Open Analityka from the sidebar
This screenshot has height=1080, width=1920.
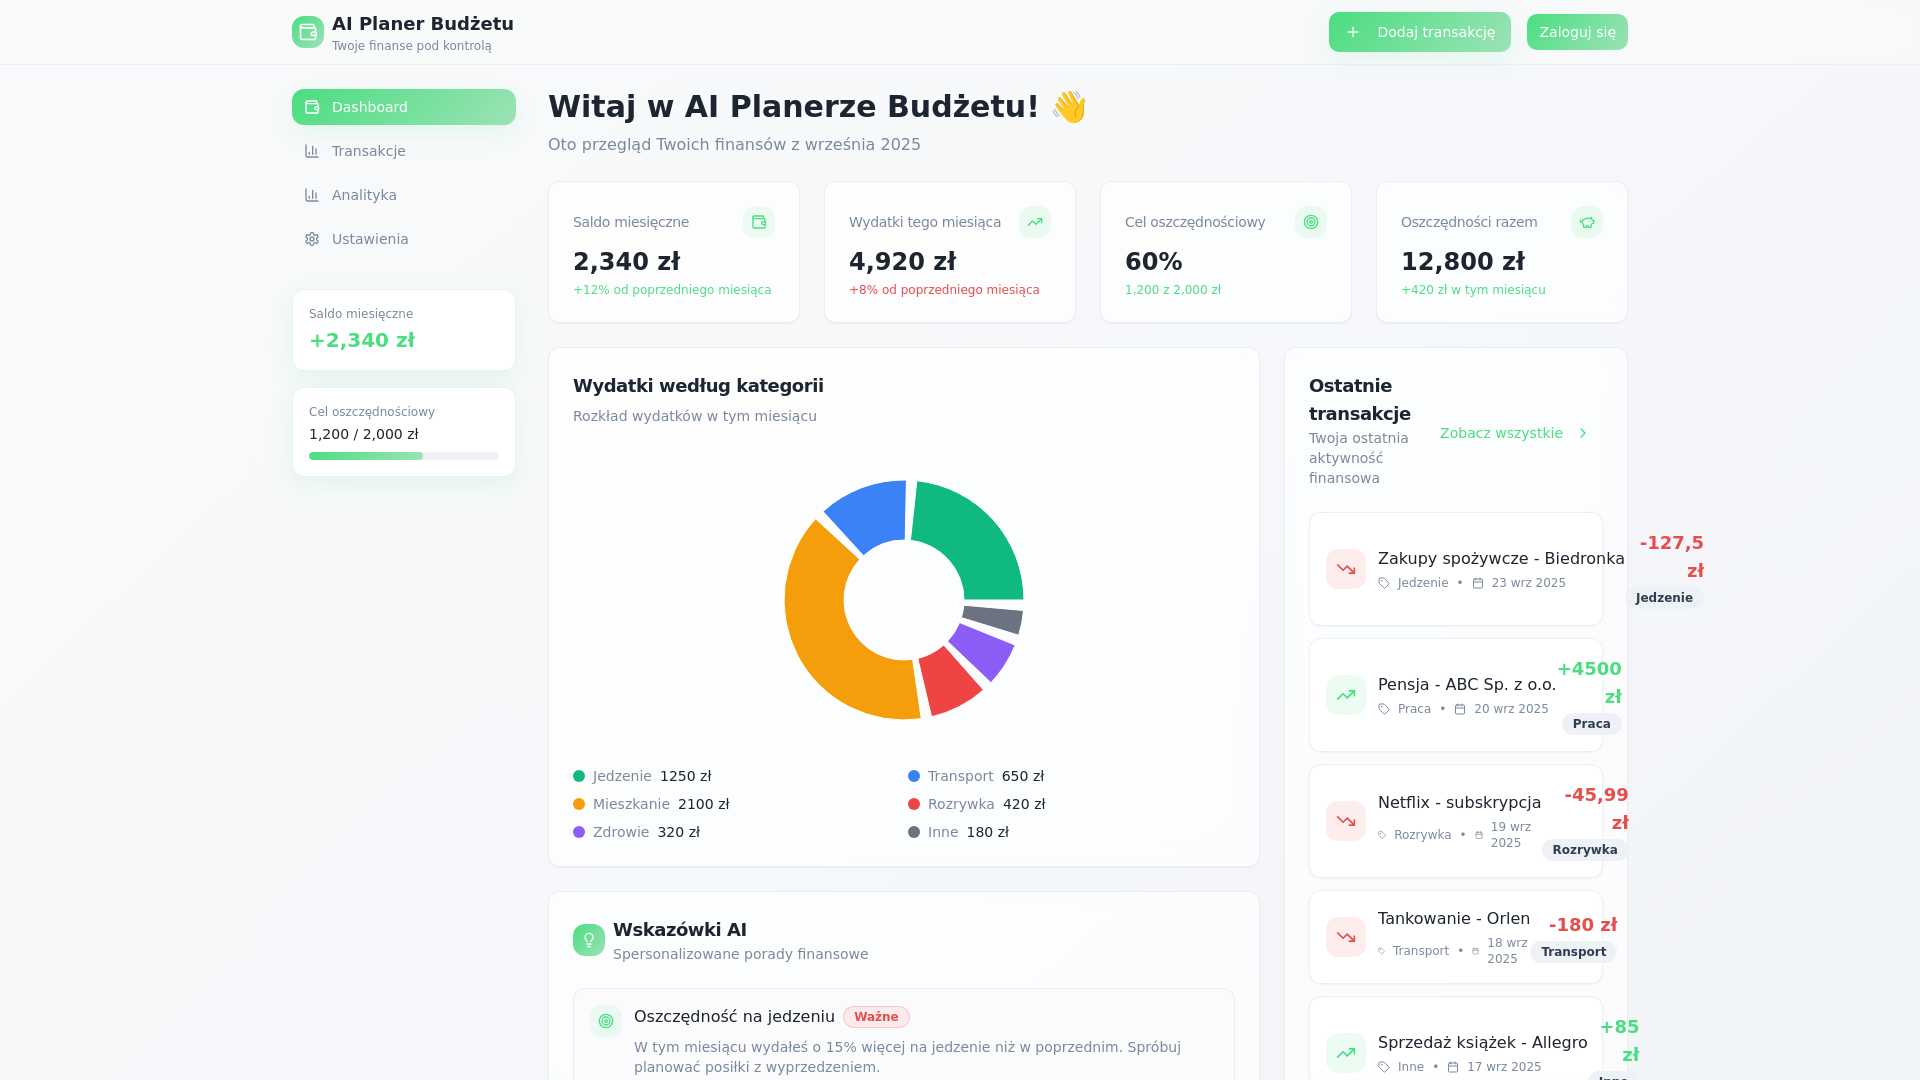point(404,195)
